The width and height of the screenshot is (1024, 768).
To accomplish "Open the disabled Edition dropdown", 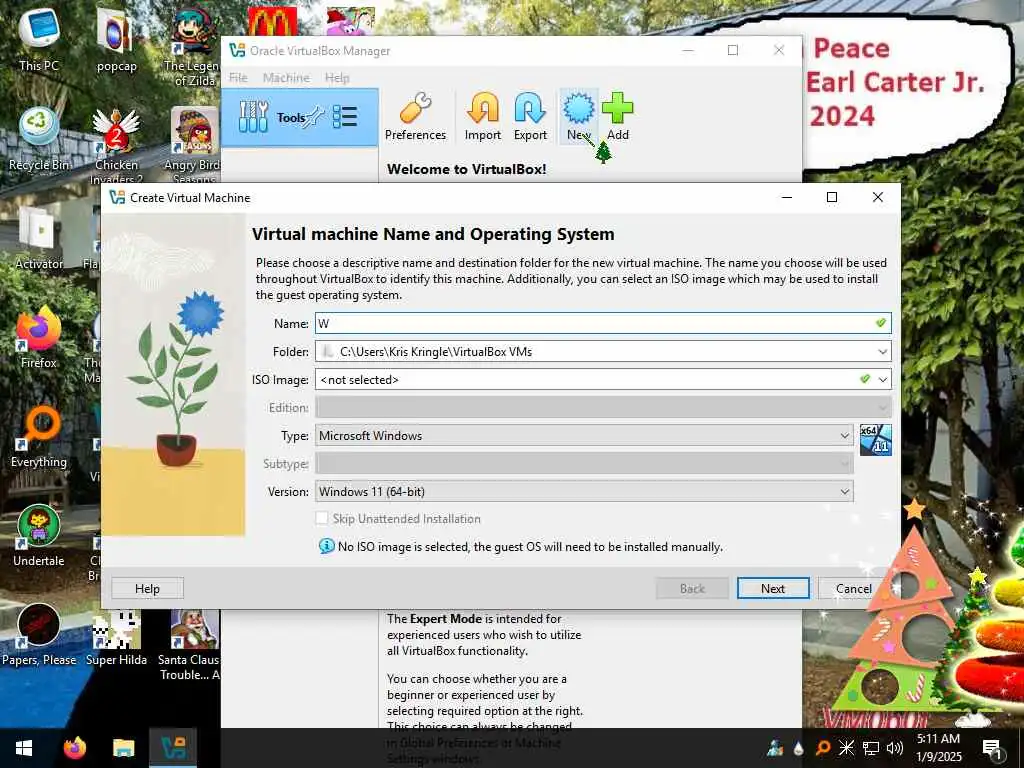I will tap(603, 408).
